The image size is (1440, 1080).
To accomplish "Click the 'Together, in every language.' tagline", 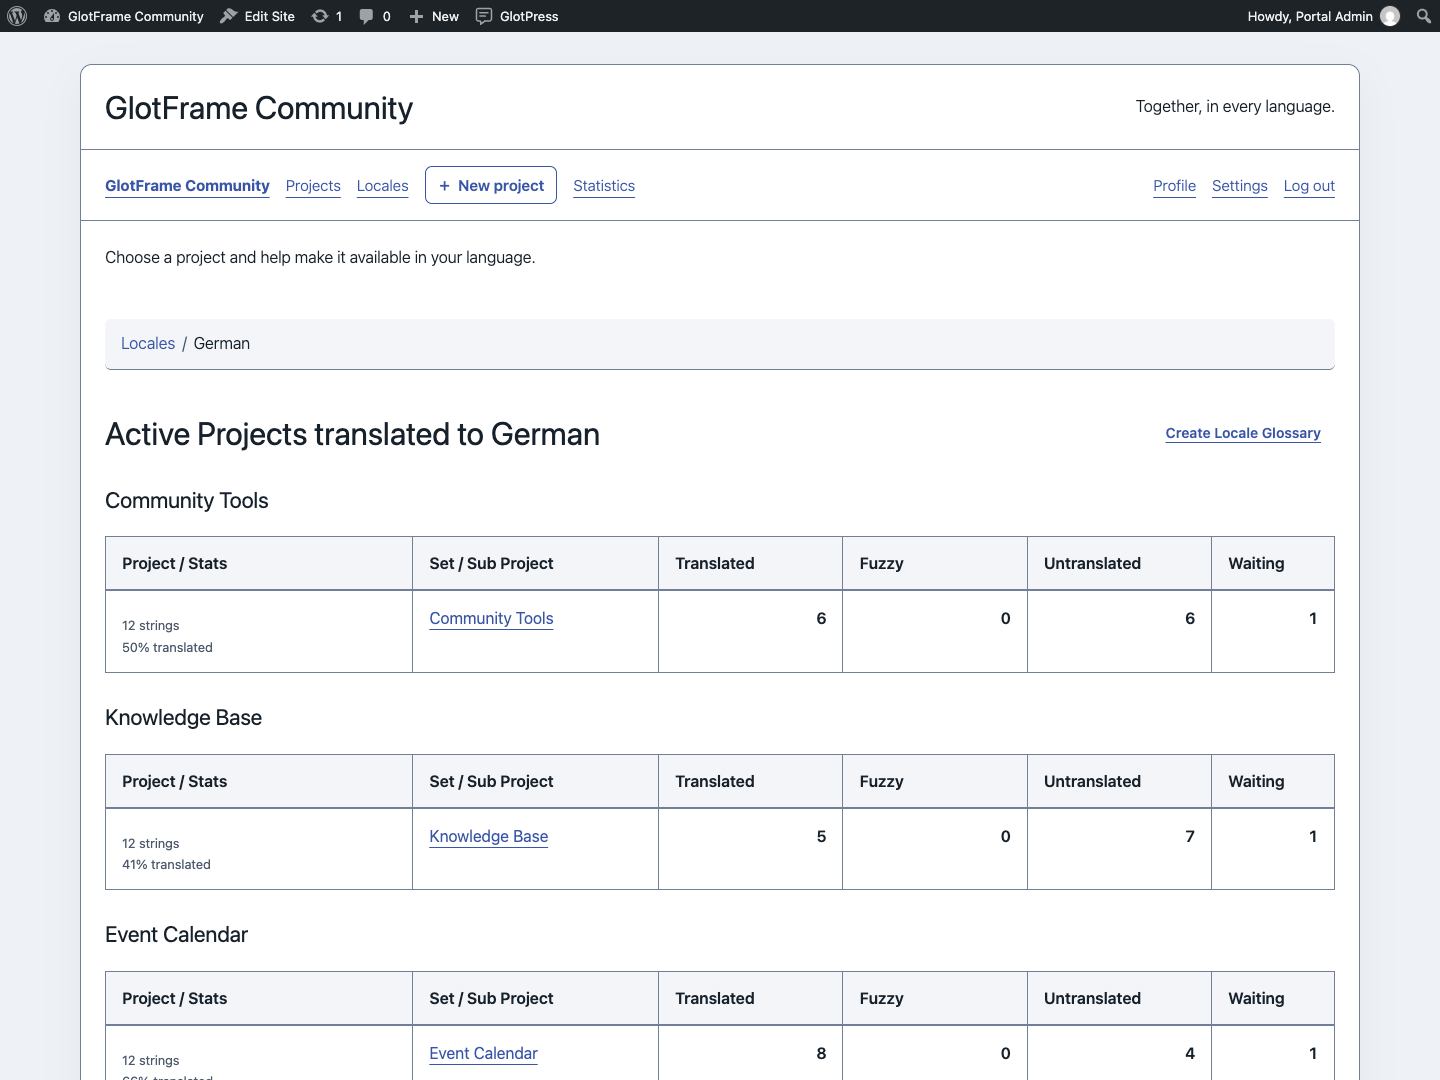I will (x=1235, y=107).
